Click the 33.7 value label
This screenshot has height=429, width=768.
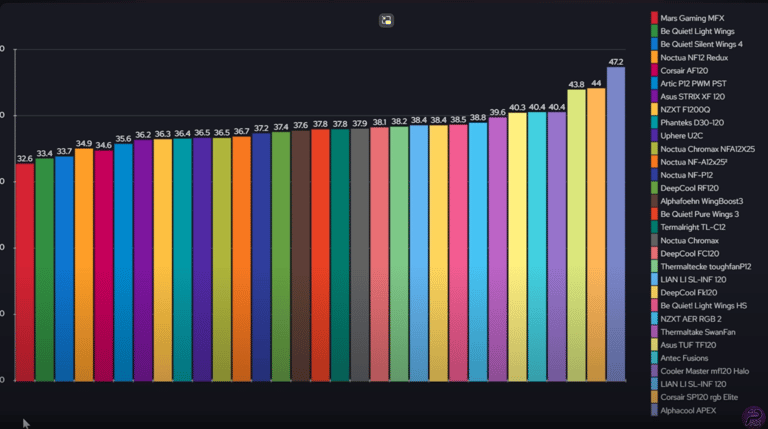[64, 151]
